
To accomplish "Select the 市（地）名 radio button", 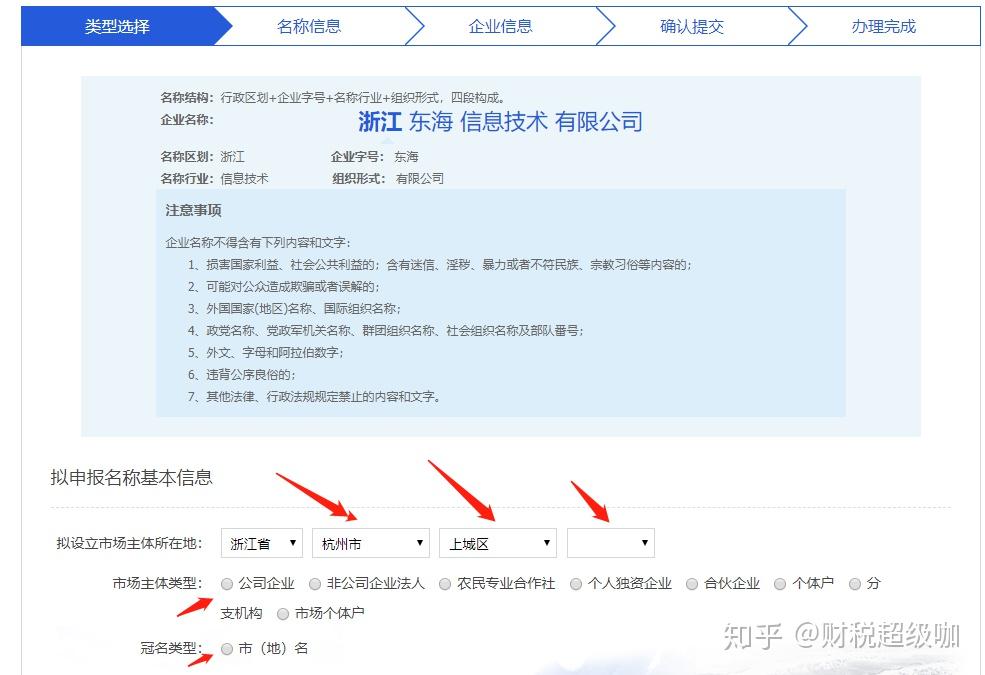I will (x=227, y=649).
